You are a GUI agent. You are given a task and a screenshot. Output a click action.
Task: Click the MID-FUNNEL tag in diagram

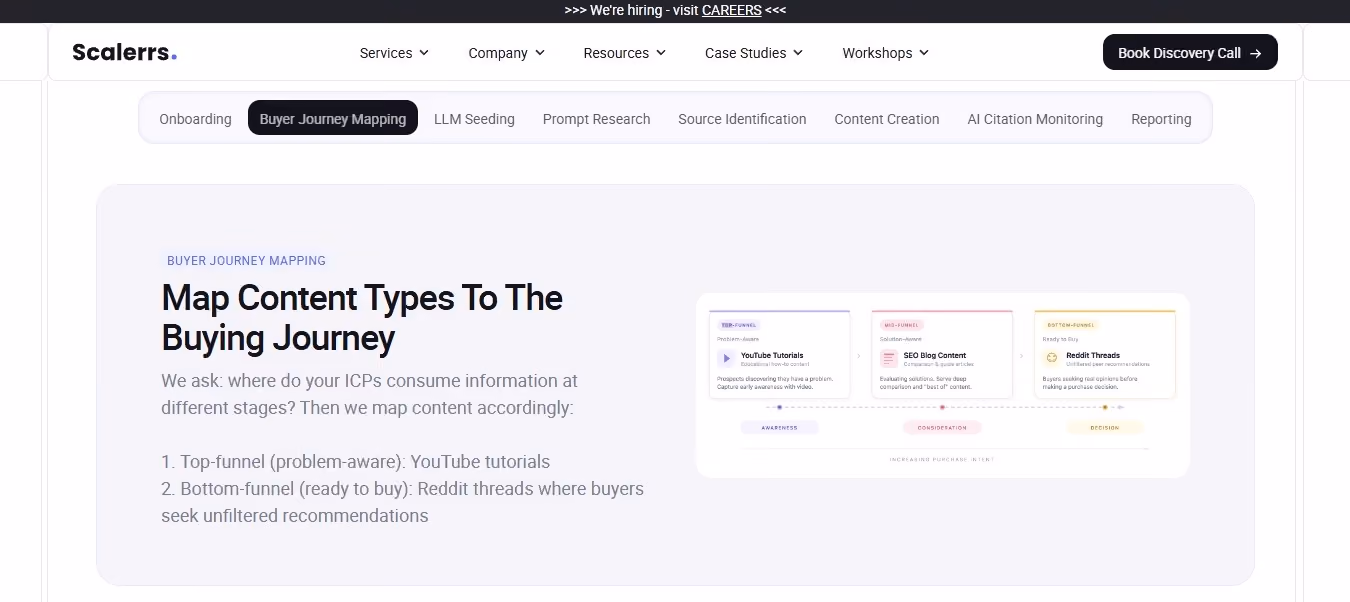902,325
